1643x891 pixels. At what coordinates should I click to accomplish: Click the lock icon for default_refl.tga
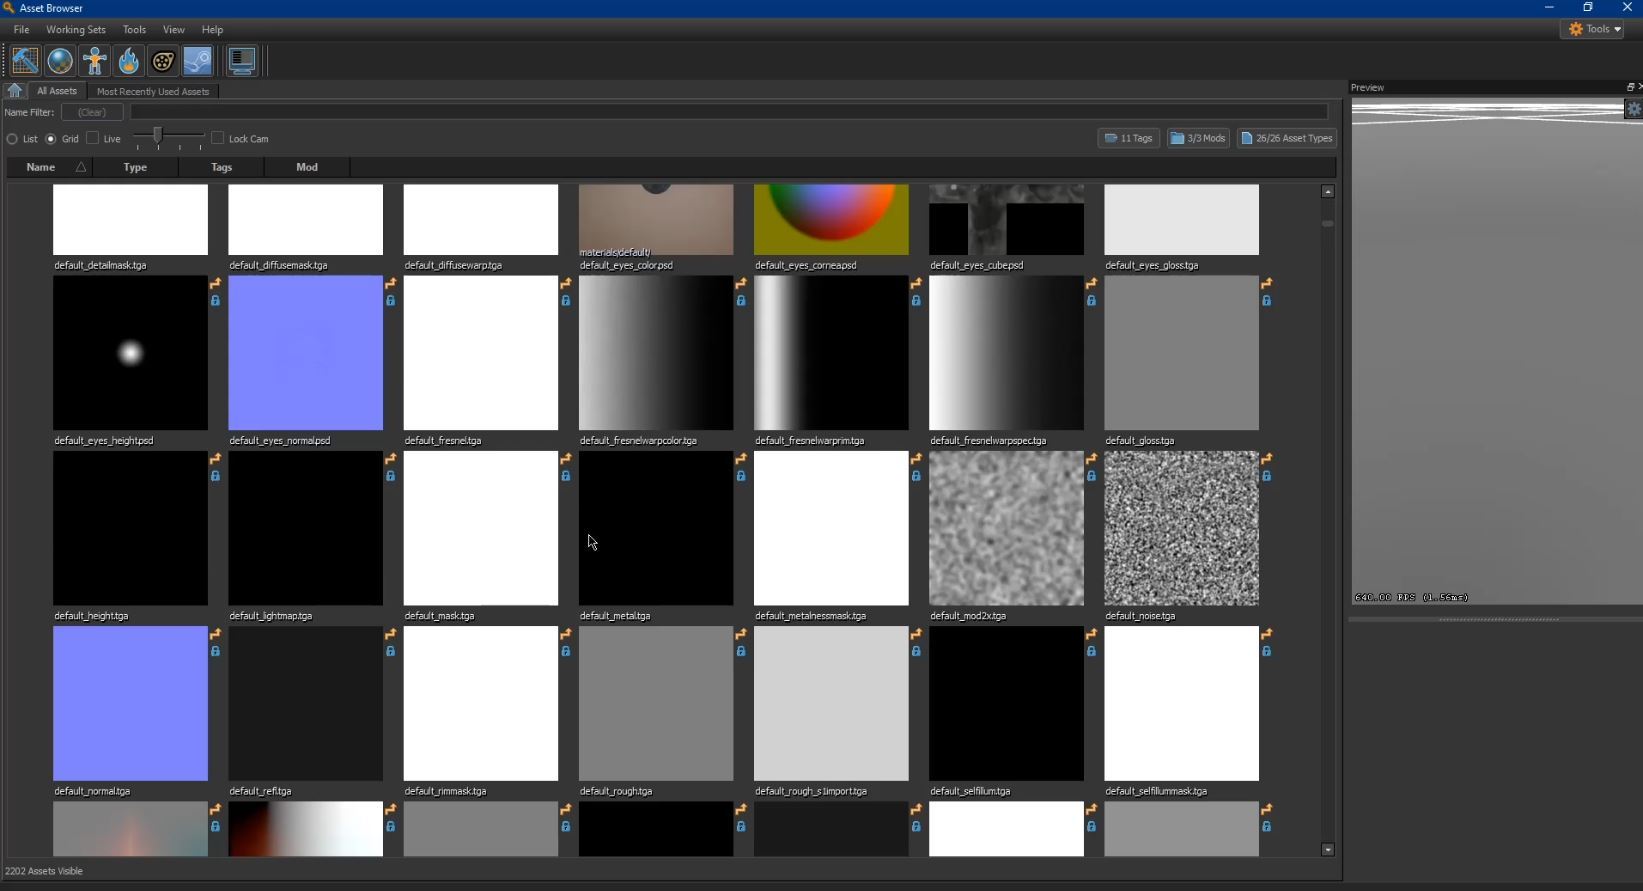click(x=390, y=651)
